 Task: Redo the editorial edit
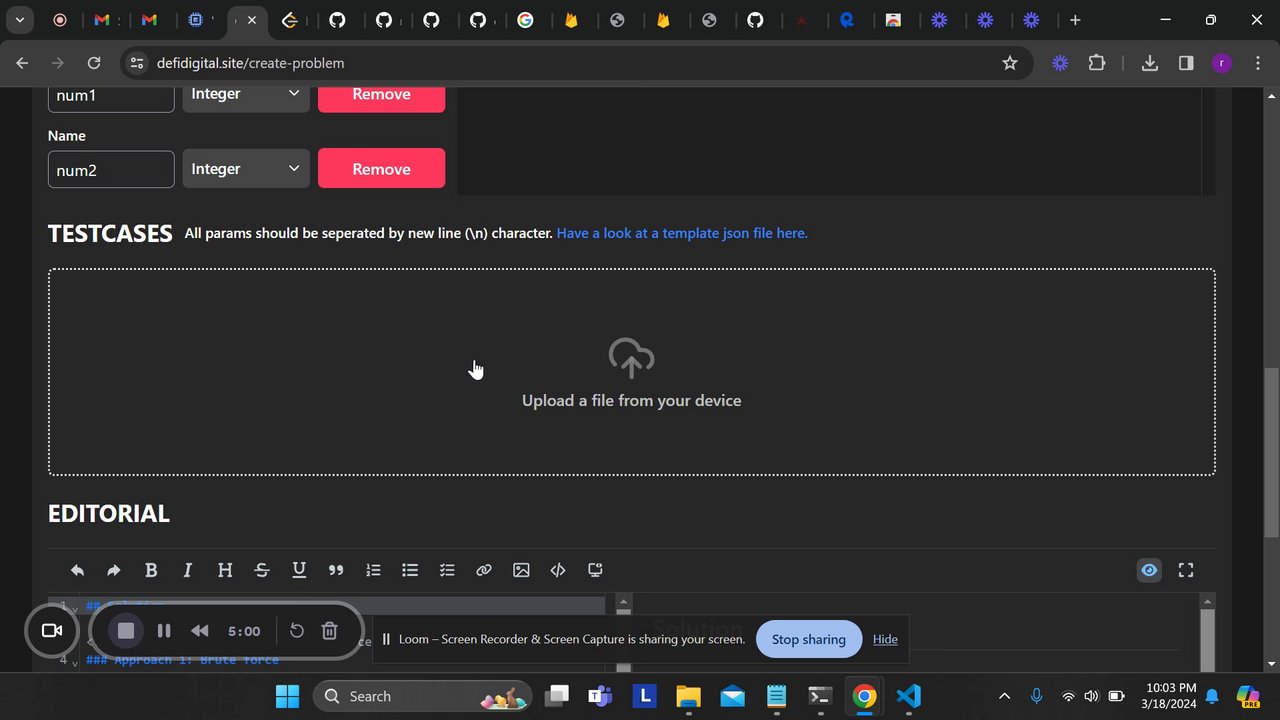114,570
